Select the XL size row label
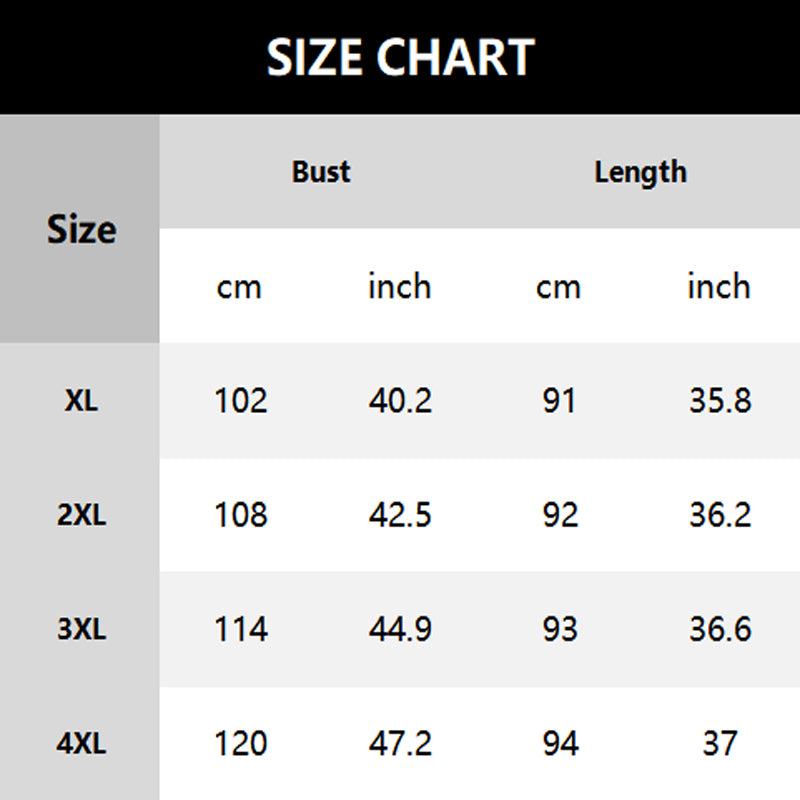The image size is (800, 800). pyautogui.click(x=81, y=402)
